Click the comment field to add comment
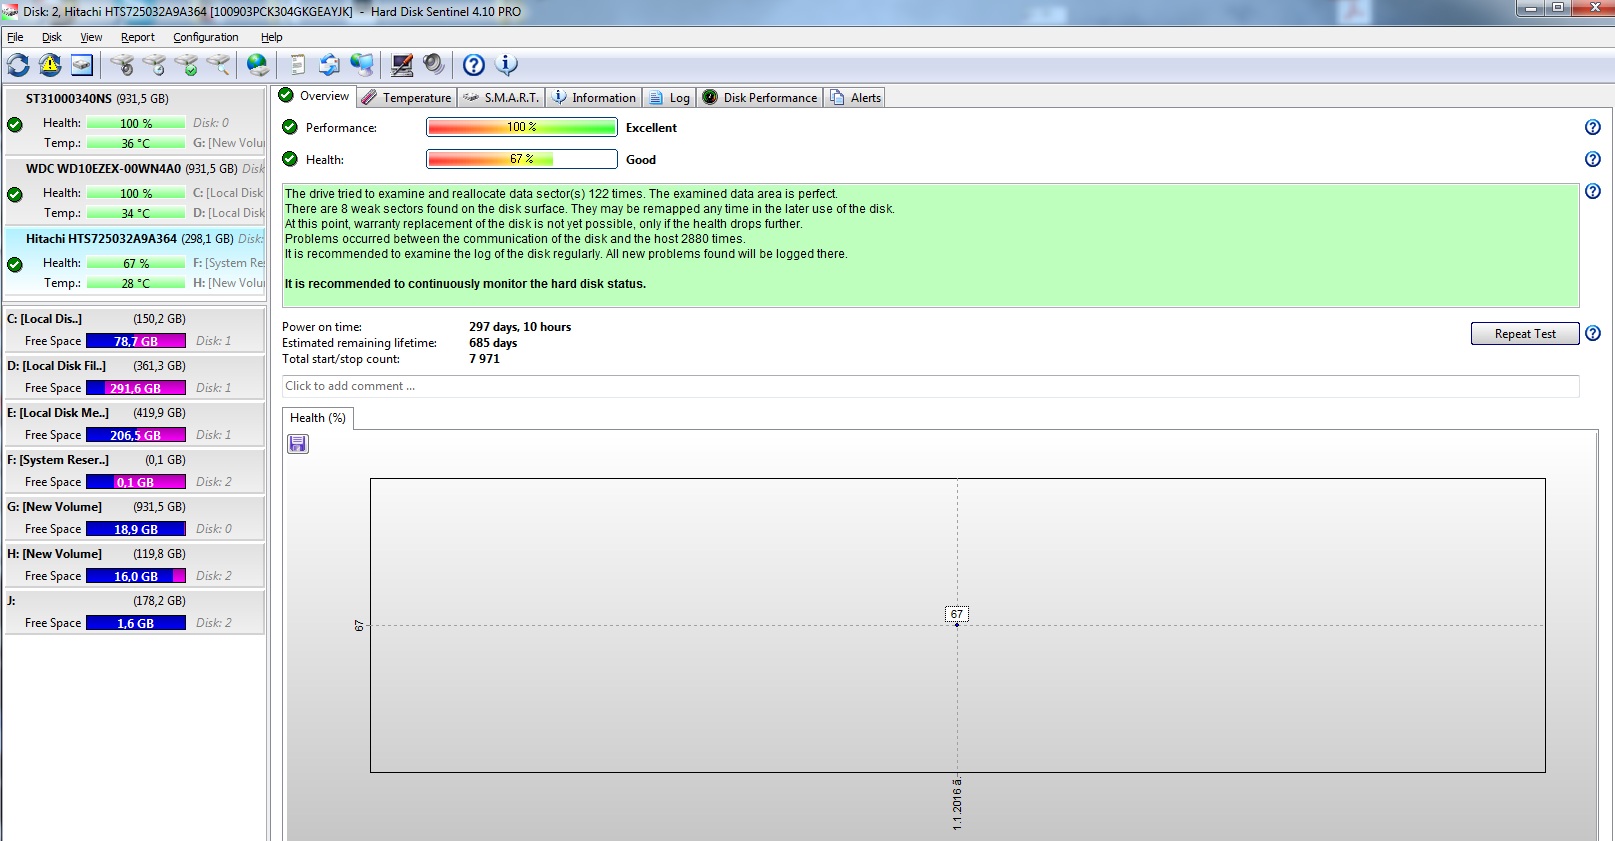 pos(930,386)
